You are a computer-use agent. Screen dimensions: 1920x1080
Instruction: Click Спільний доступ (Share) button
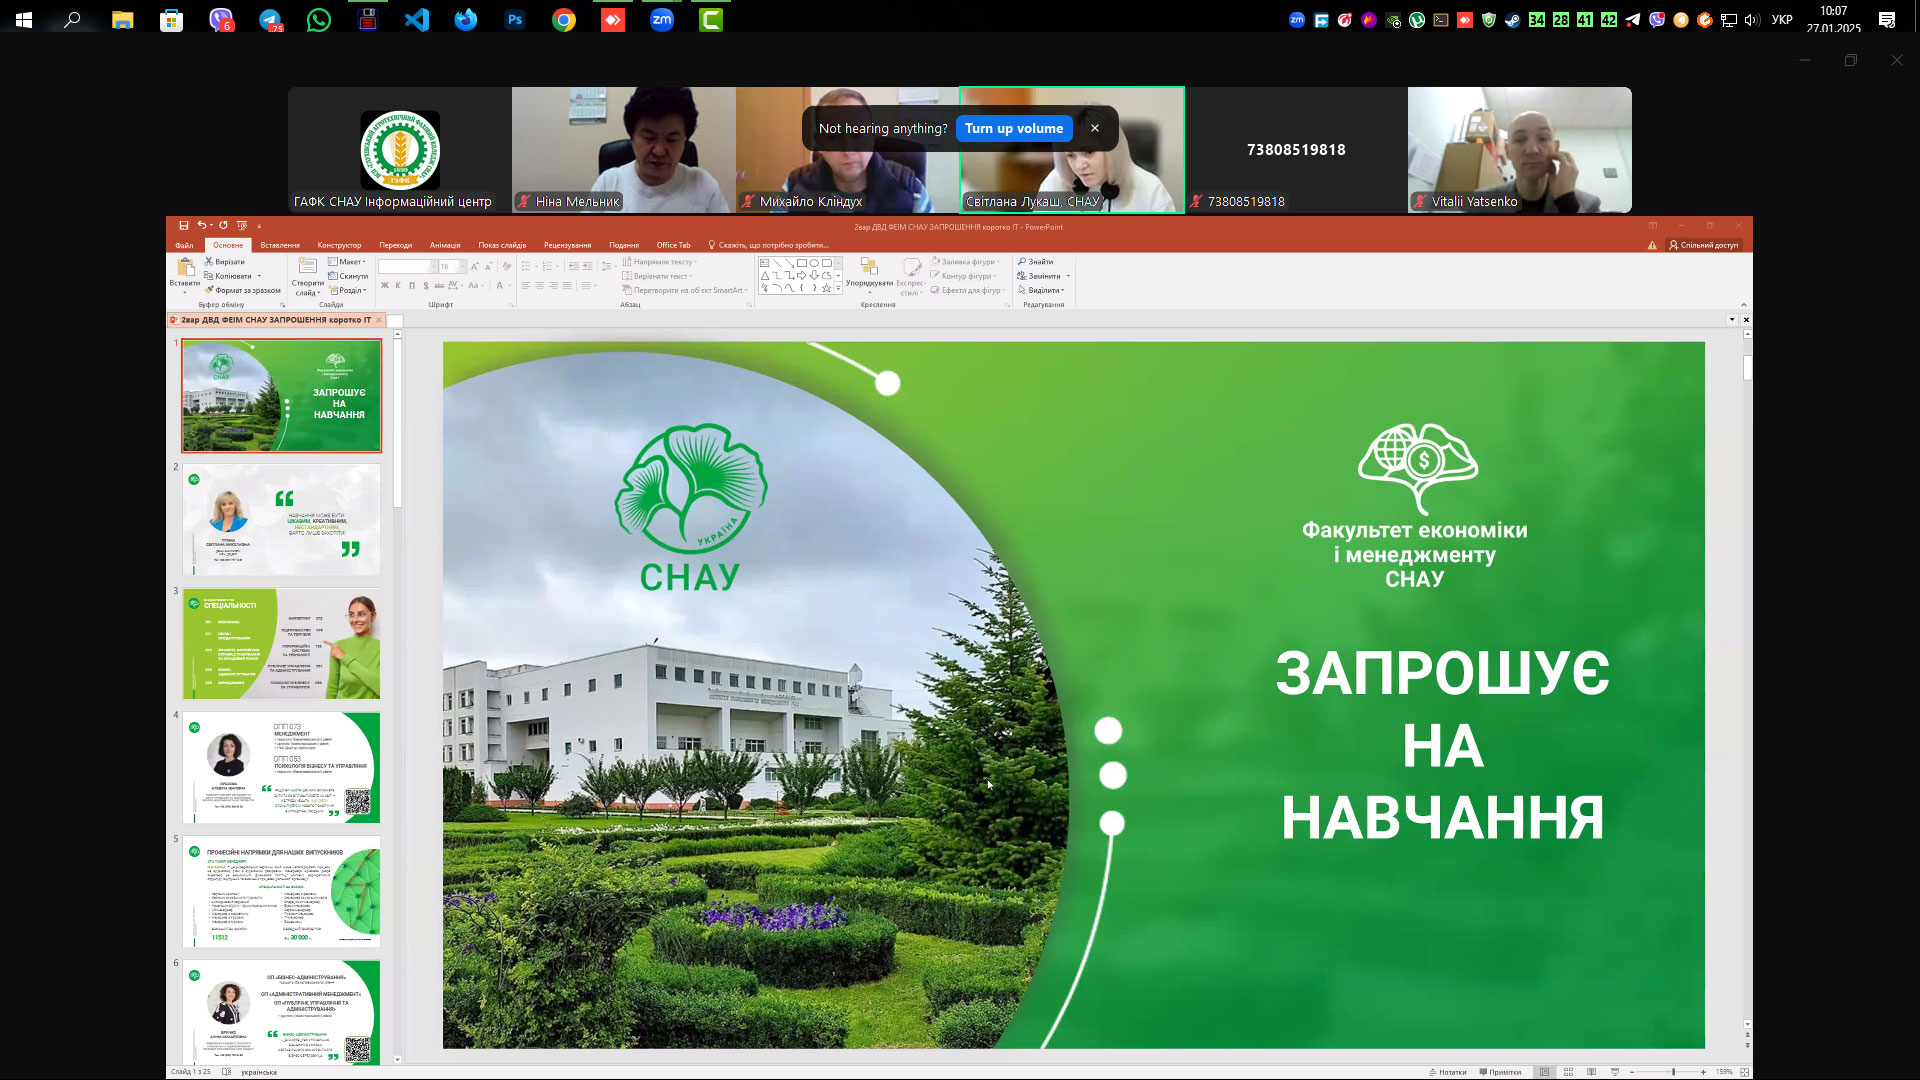(1704, 245)
